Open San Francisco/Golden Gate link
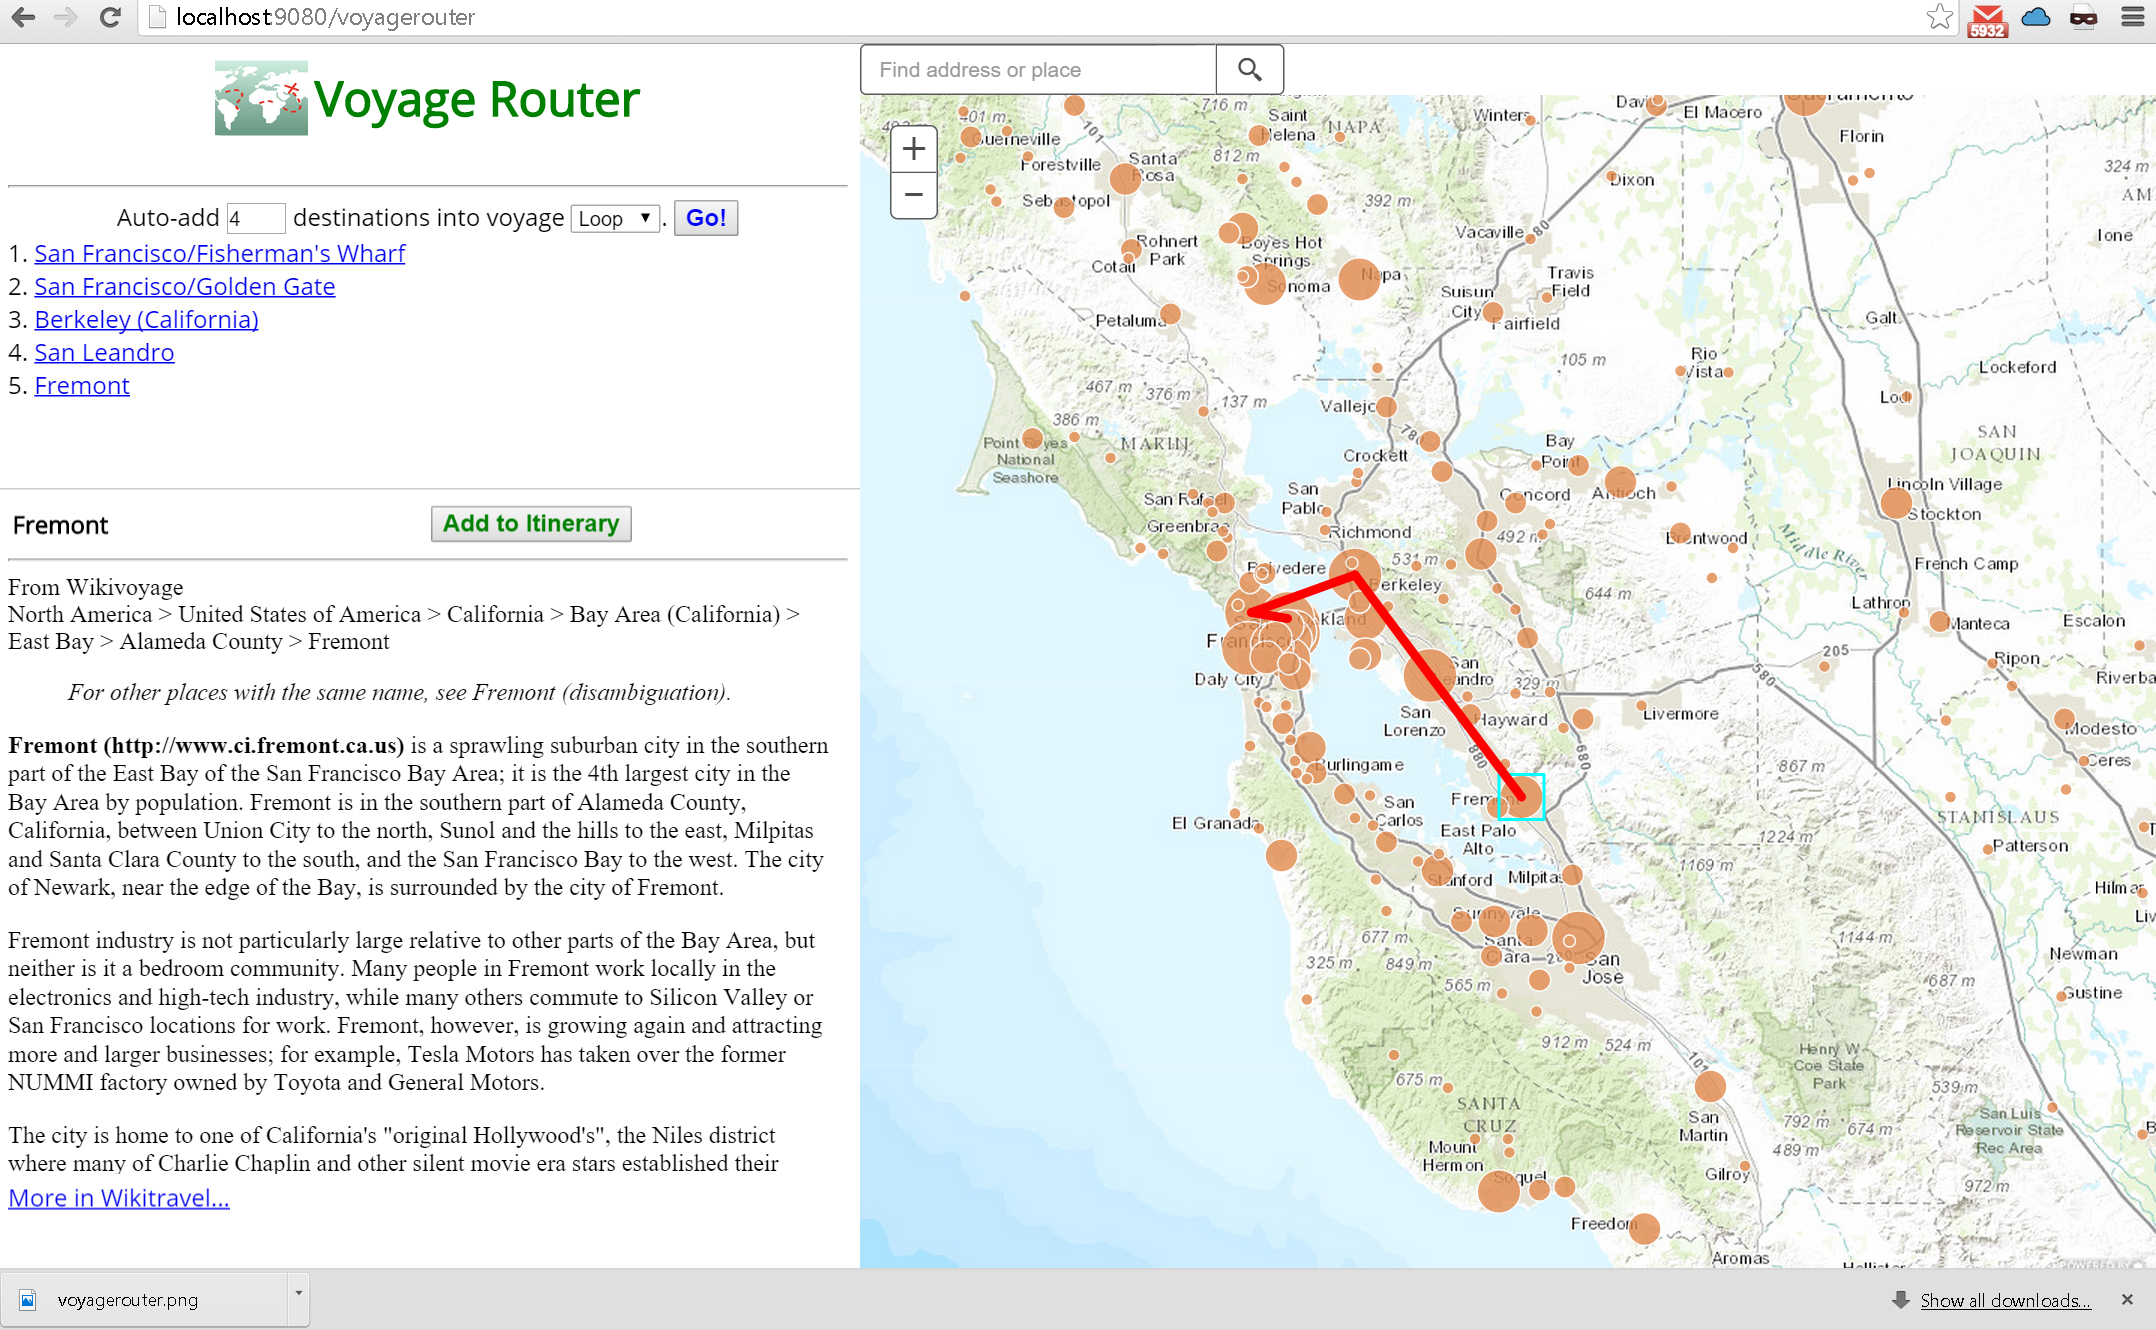 pos(185,287)
